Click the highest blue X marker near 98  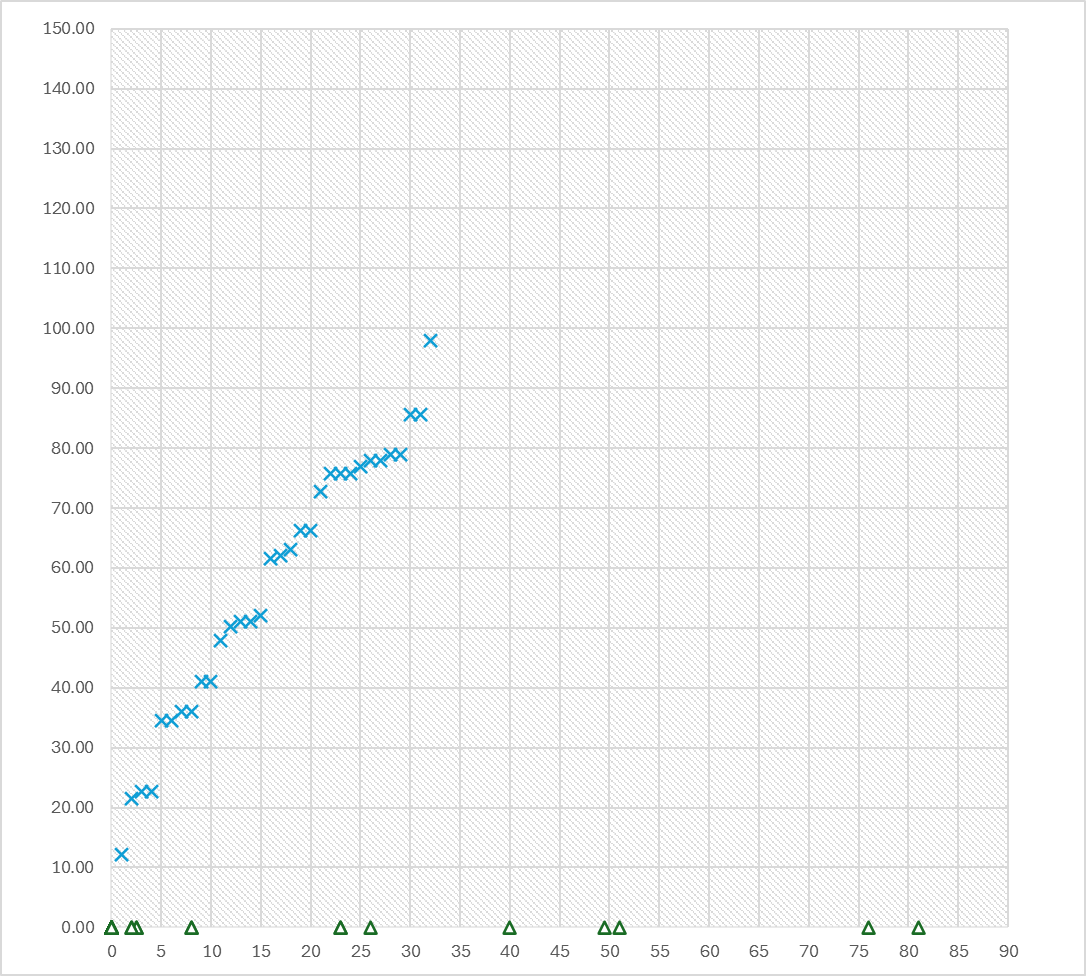(430, 340)
